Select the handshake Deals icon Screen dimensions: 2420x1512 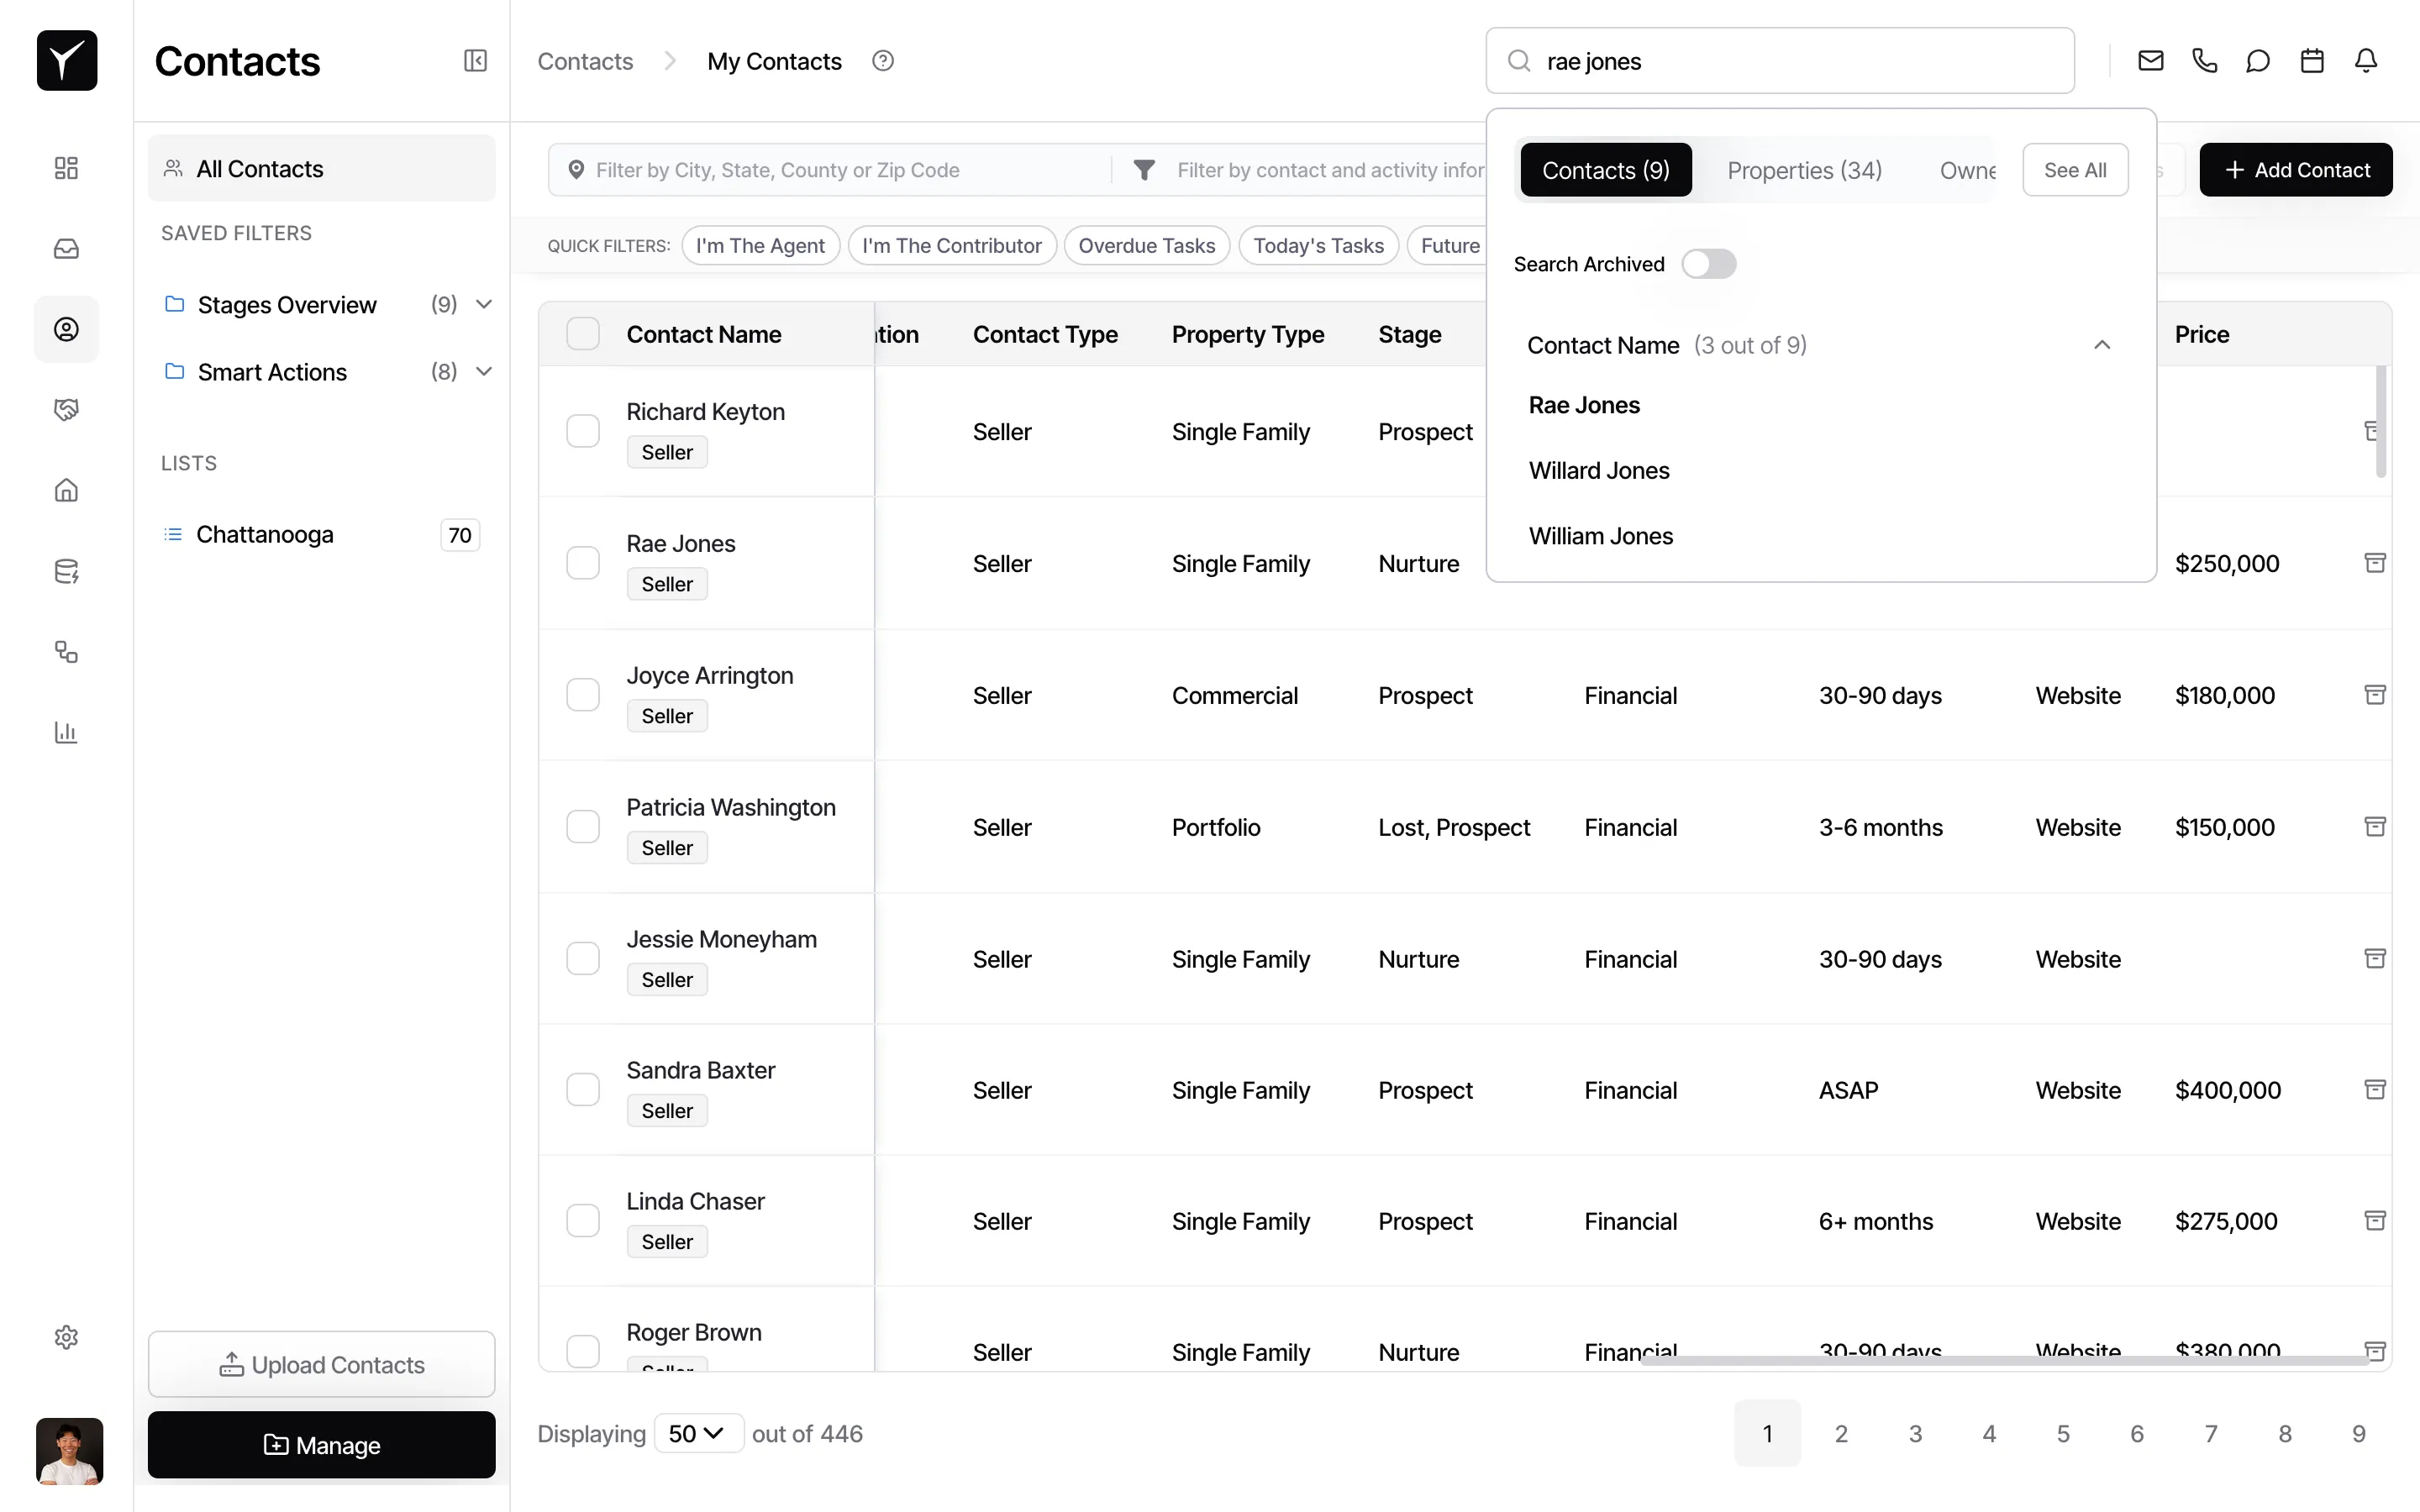pyautogui.click(x=66, y=408)
